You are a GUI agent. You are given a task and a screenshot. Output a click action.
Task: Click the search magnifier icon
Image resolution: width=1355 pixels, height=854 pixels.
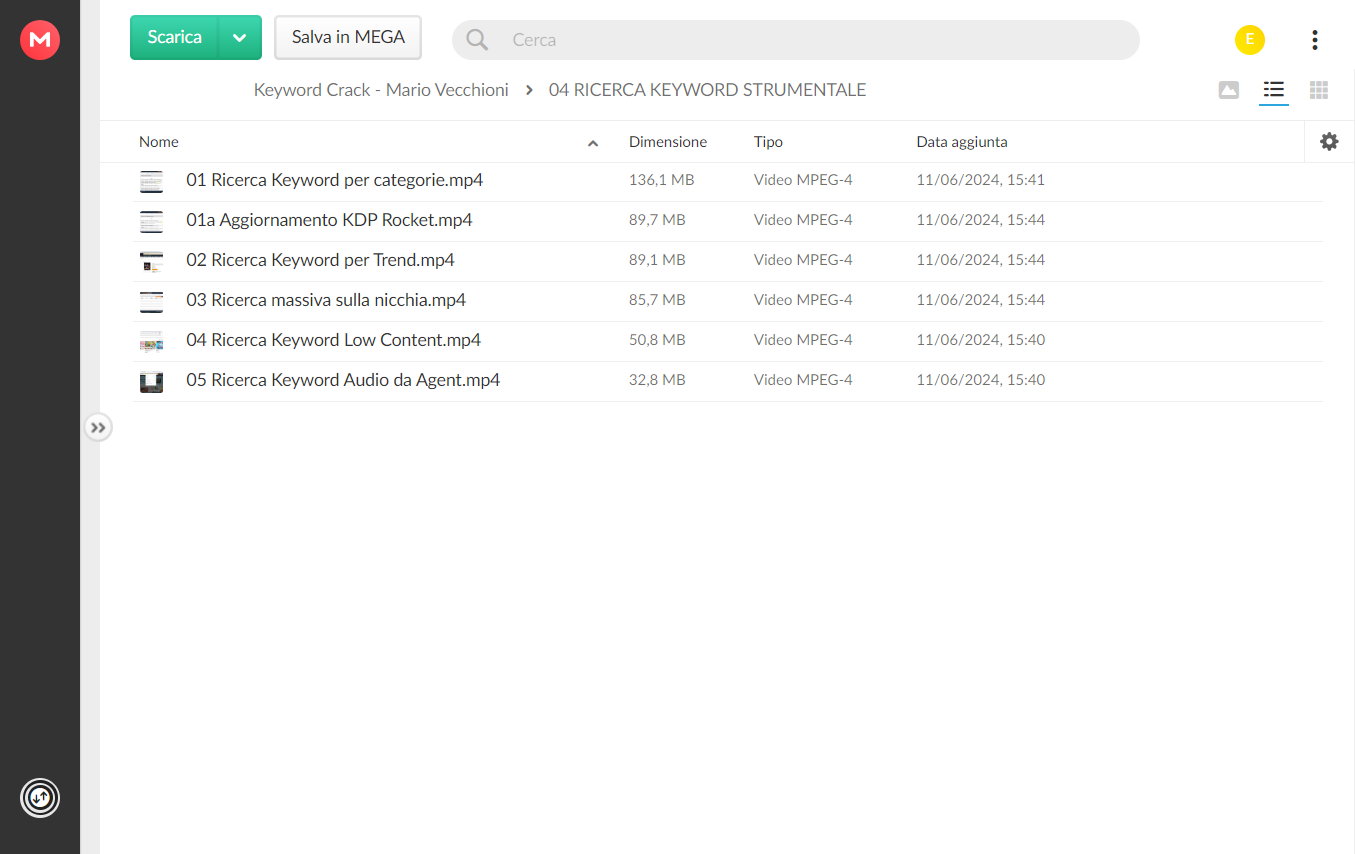(477, 40)
